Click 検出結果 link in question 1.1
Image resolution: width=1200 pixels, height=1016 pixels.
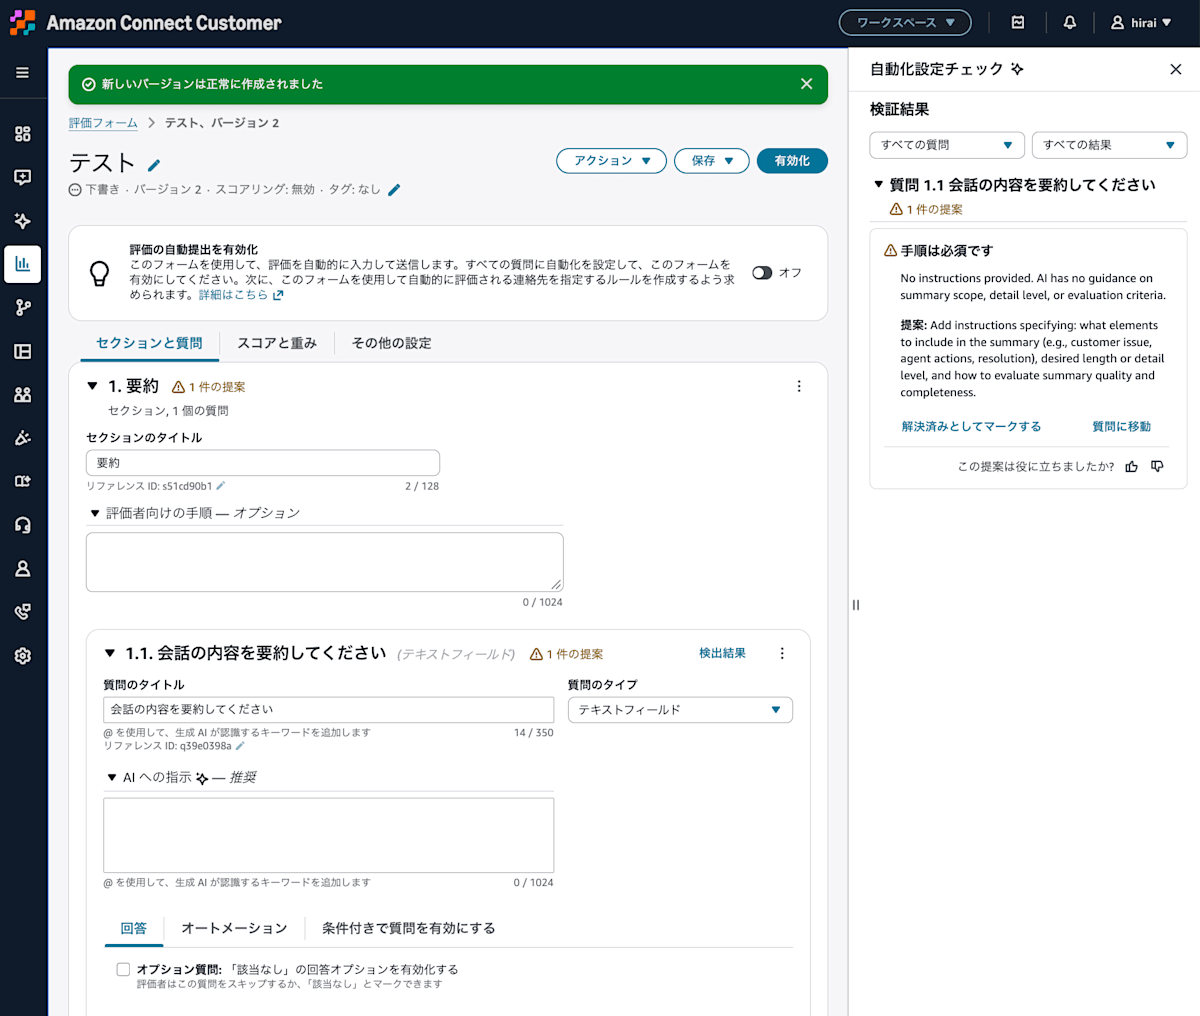(x=722, y=653)
